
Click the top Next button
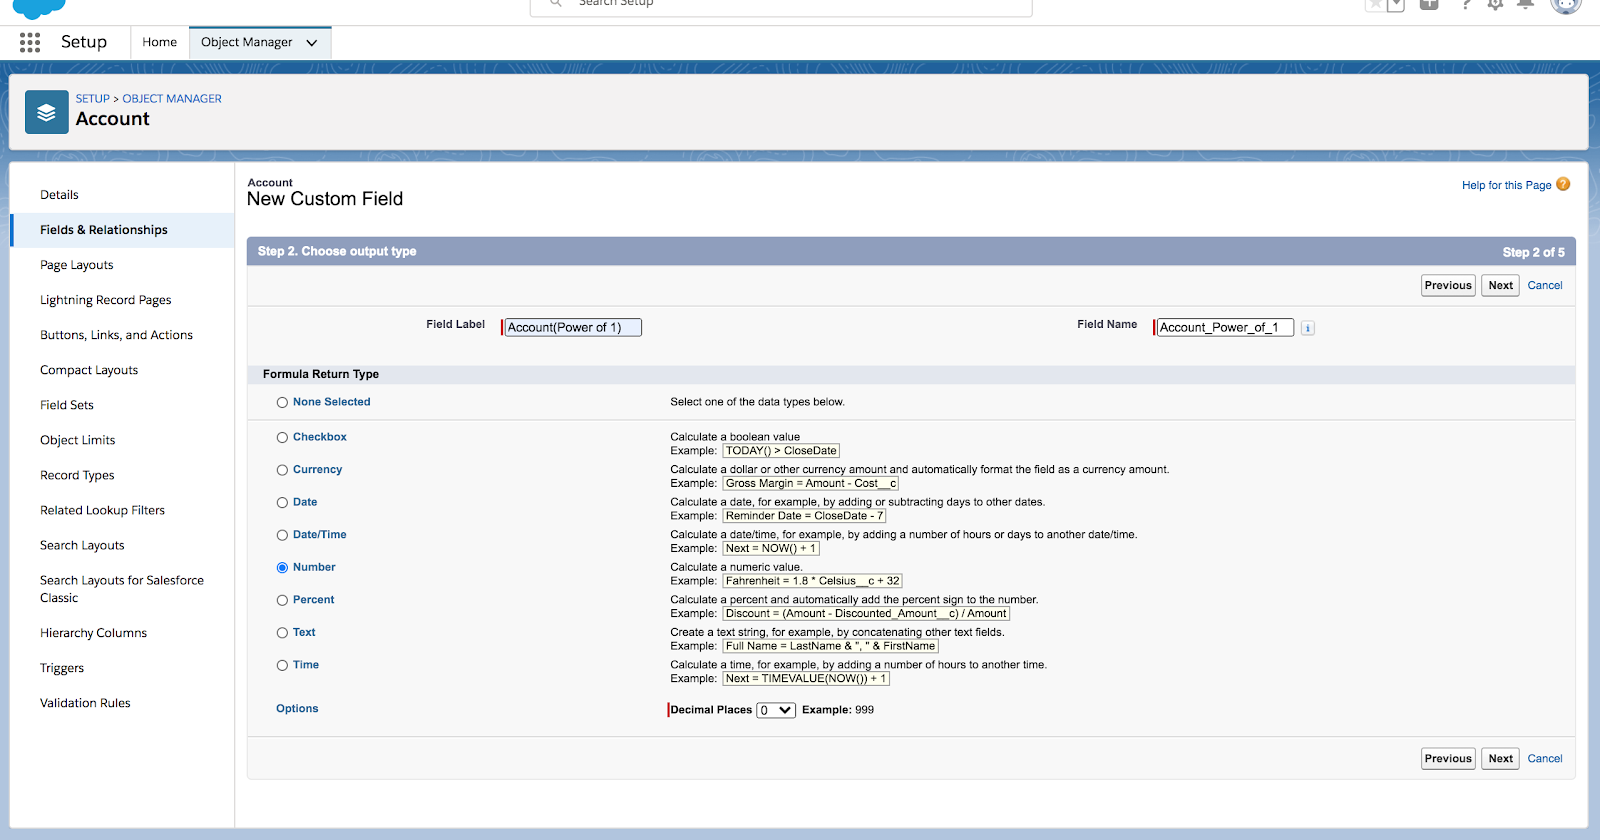tap(1500, 286)
